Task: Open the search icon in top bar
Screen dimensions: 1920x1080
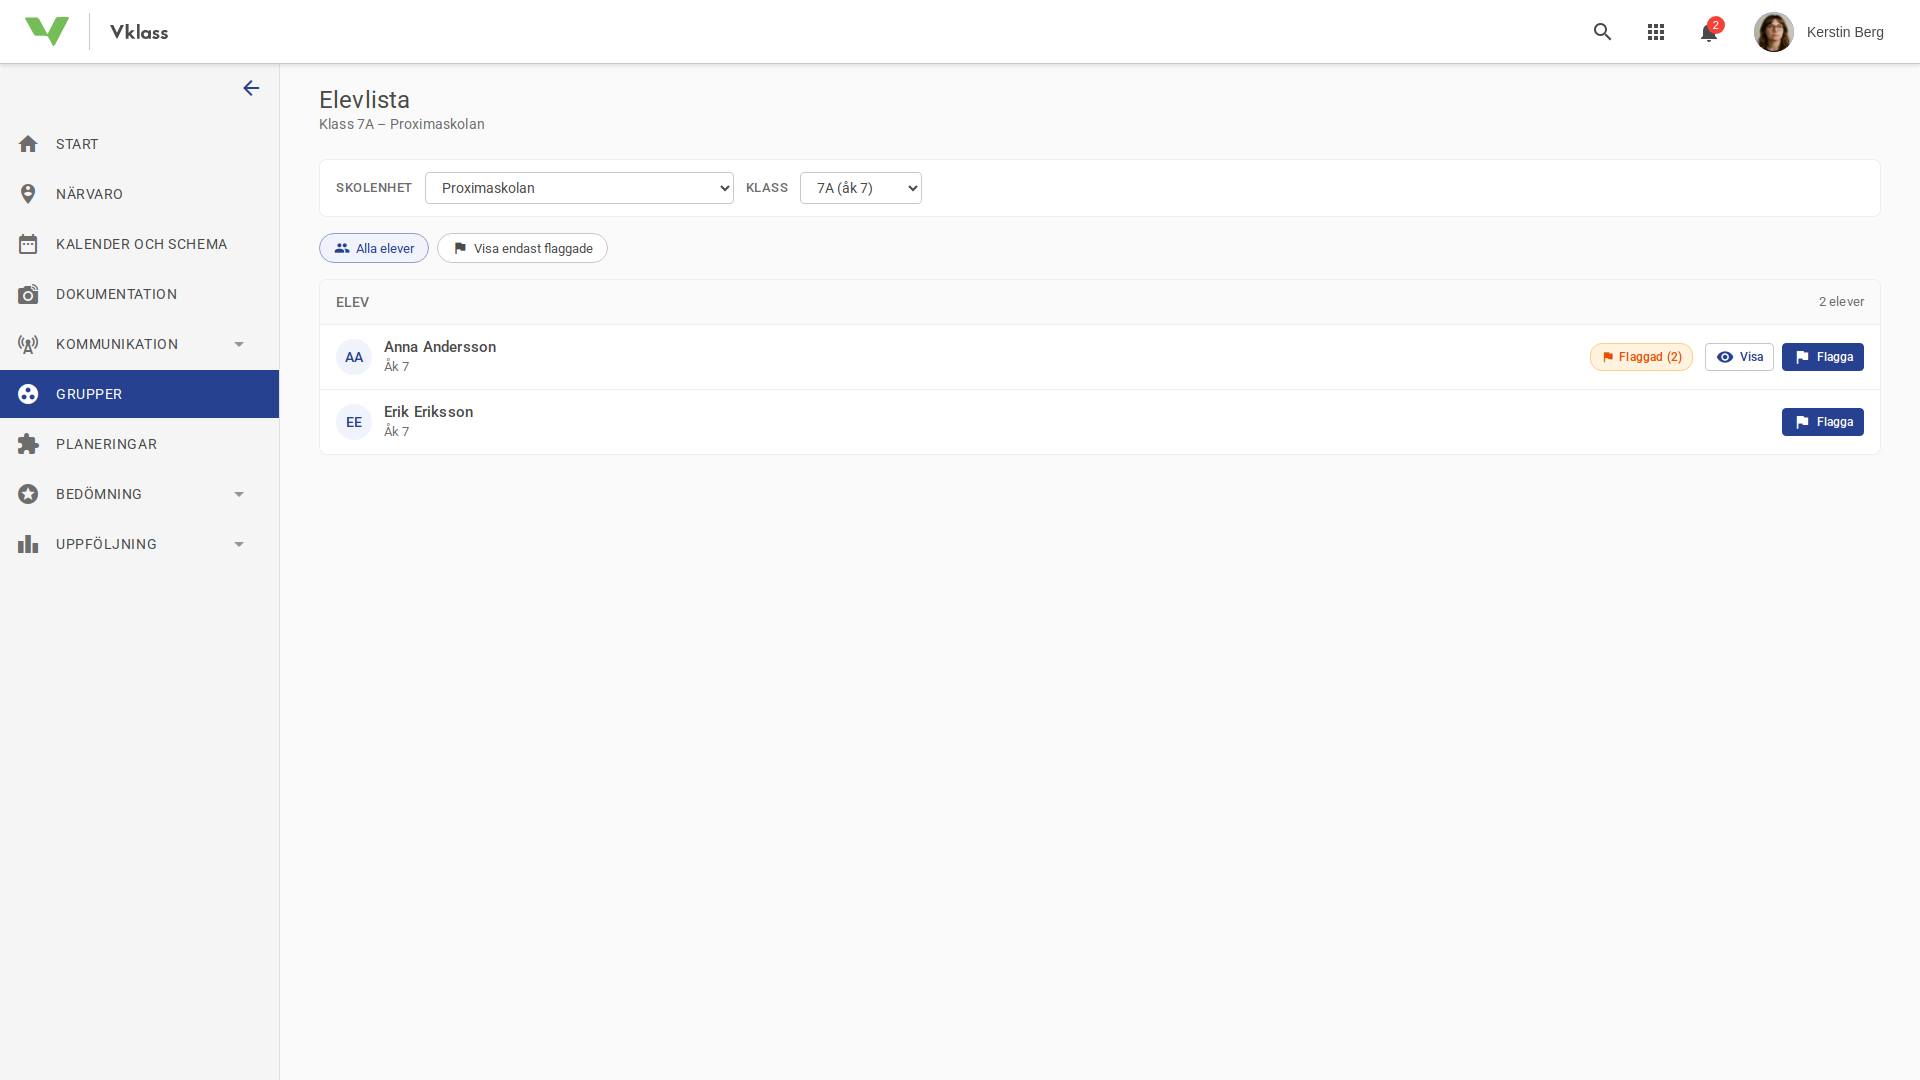Action: coord(1603,32)
